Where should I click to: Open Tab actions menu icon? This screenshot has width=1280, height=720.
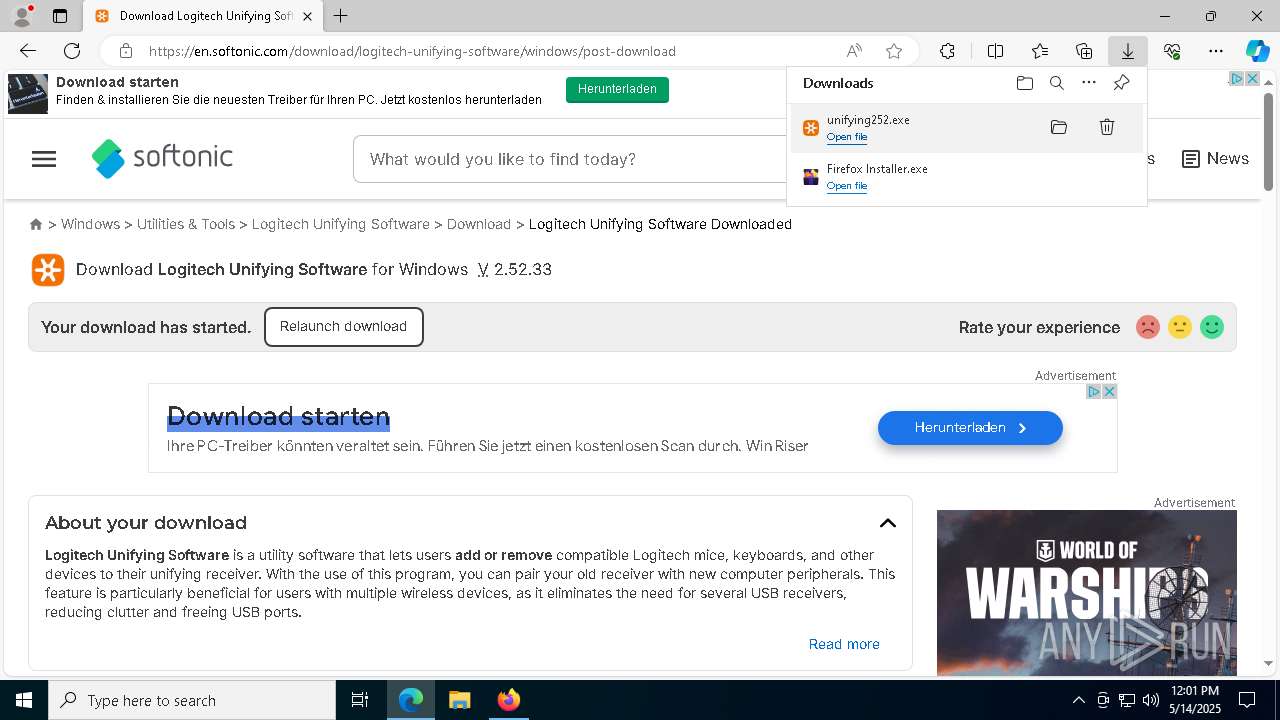pyautogui.click(x=60, y=16)
